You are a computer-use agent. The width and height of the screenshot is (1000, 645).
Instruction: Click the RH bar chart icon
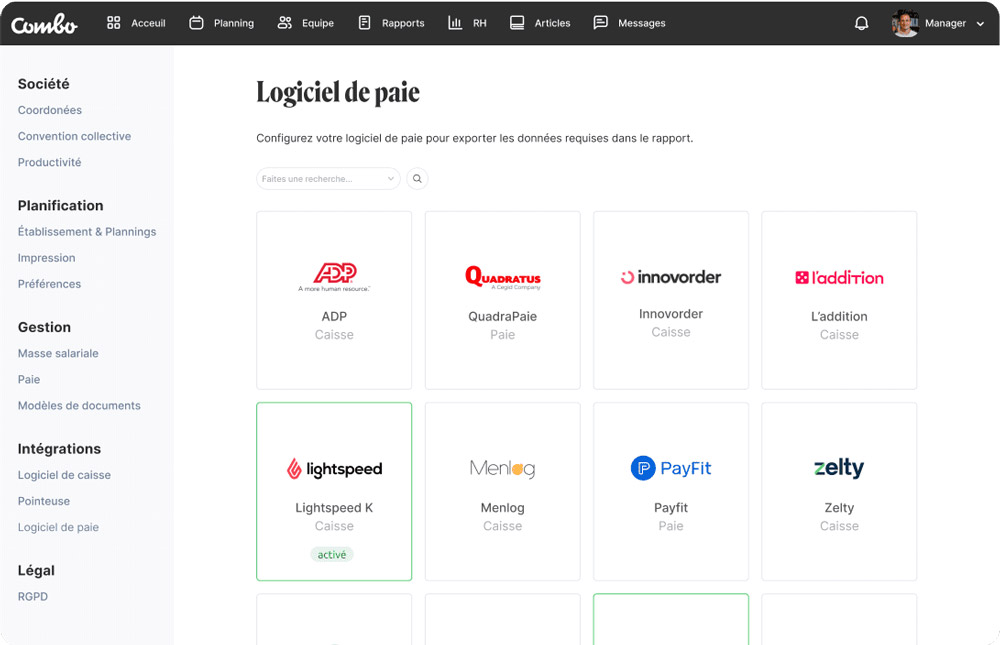(455, 23)
